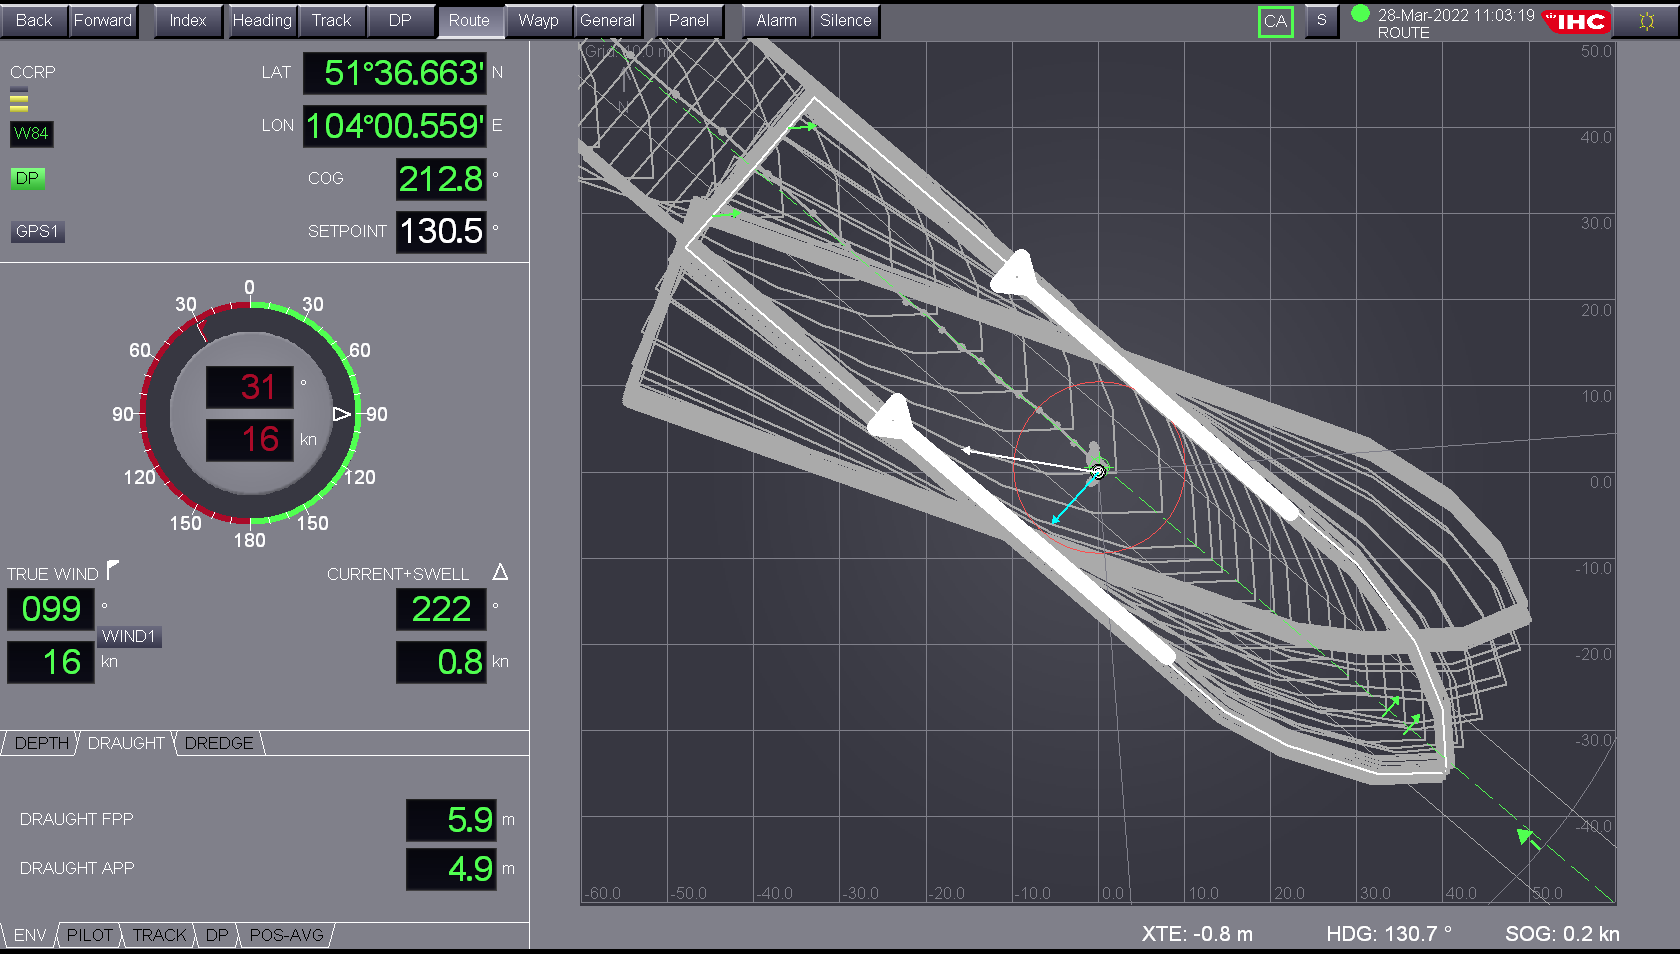The height and width of the screenshot is (954, 1680).
Task: Click the True Wind flag icon
Action: coord(112,570)
